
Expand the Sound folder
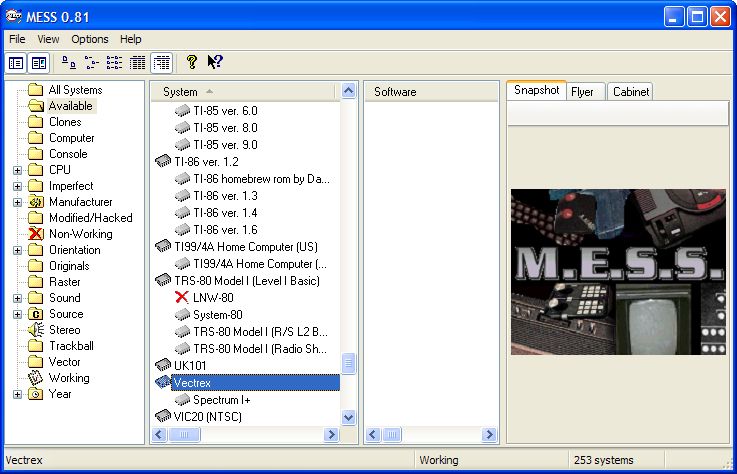(17, 298)
